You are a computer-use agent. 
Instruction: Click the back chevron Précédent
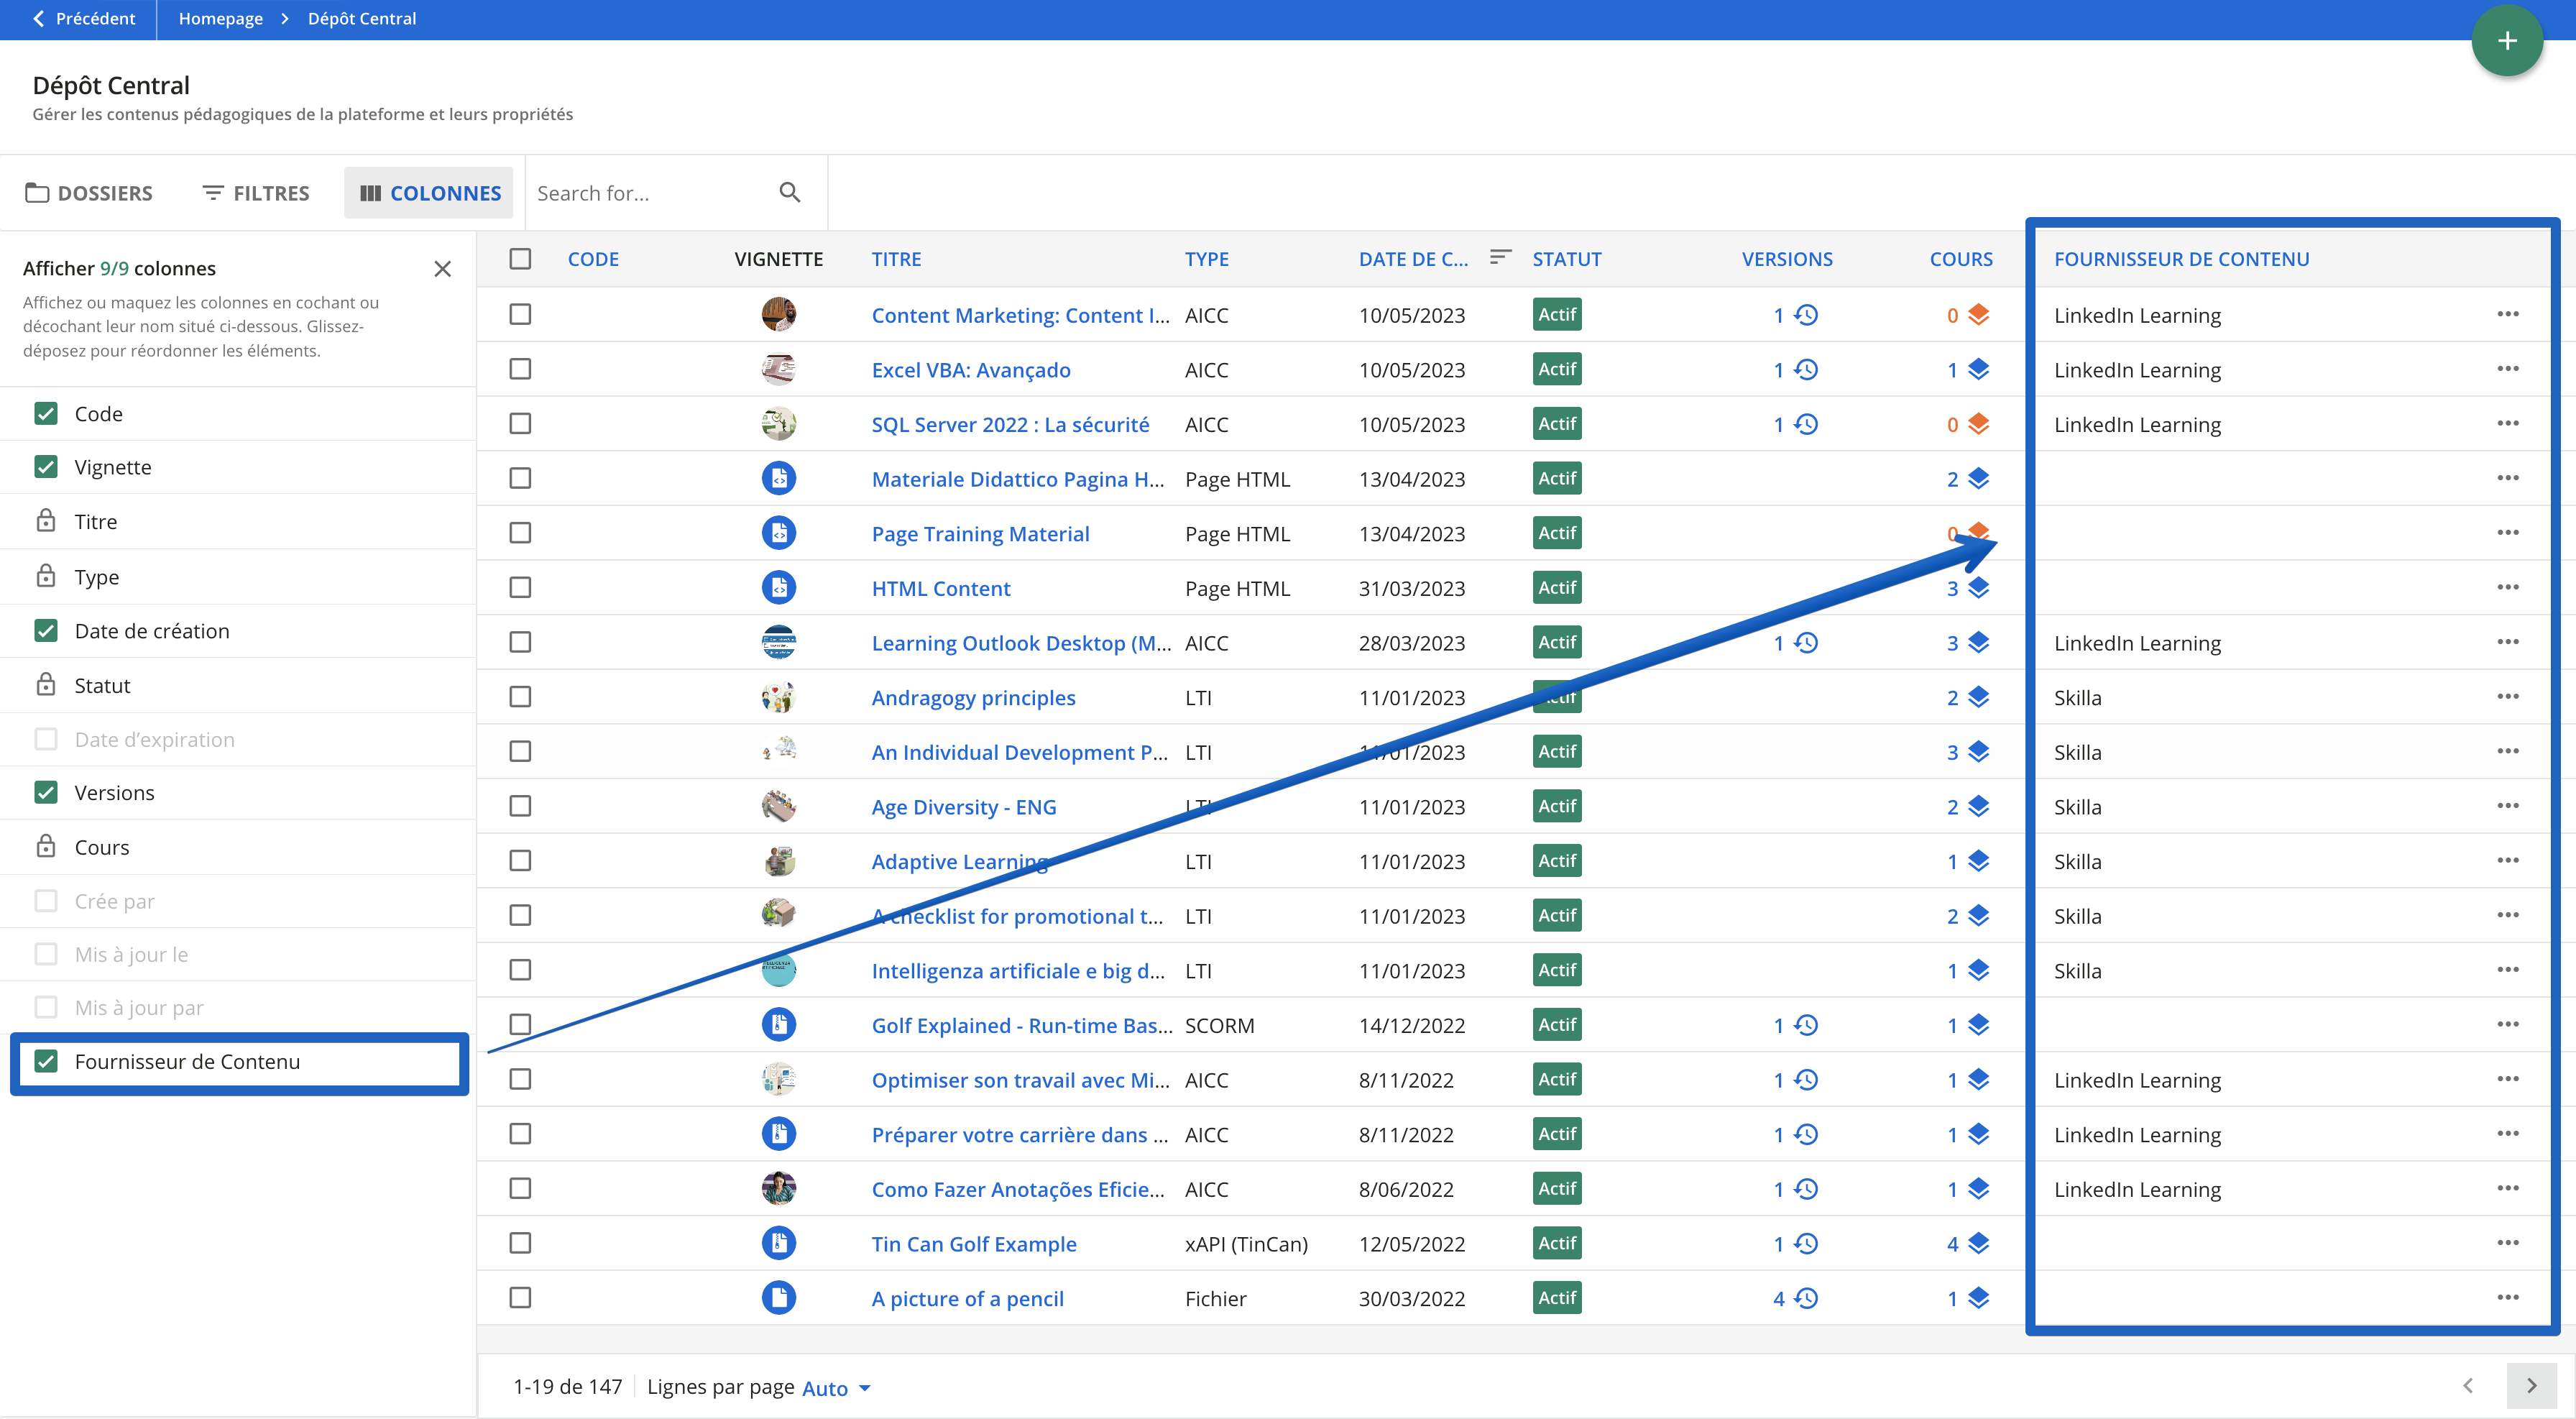(38, 19)
